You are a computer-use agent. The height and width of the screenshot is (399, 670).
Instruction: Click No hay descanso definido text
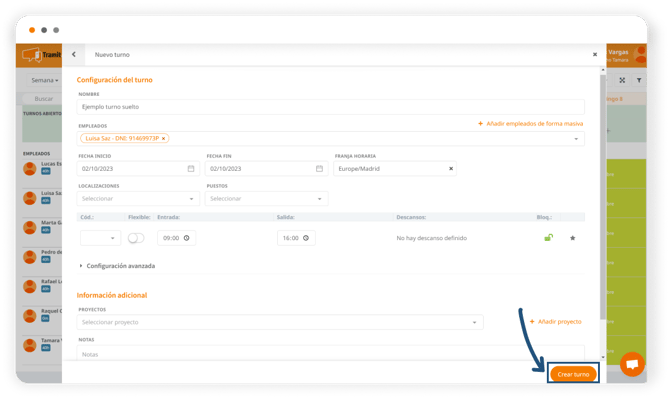coord(432,238)
